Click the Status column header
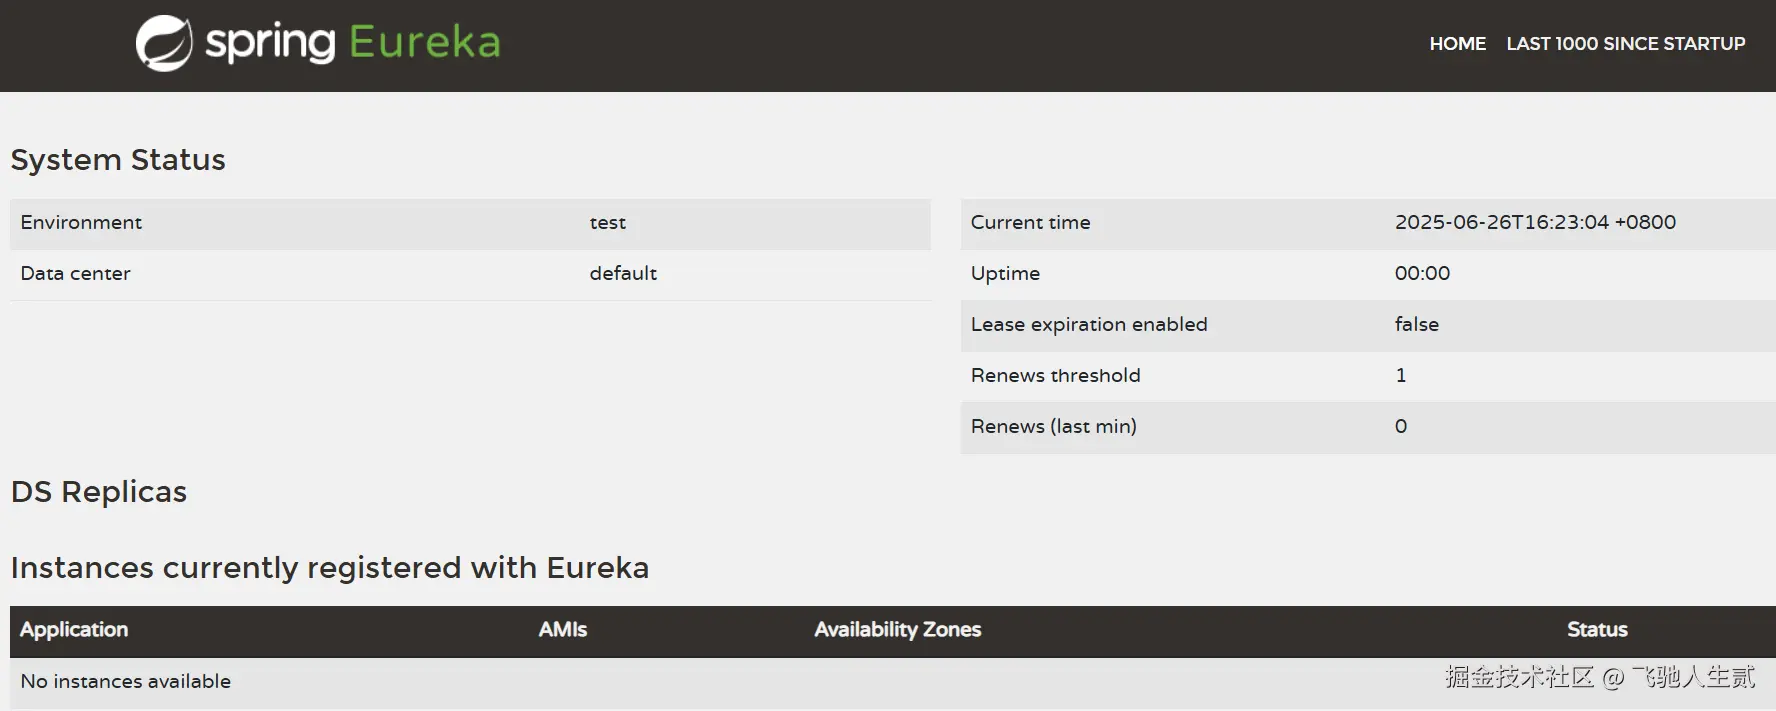This screenshot has height=711, width=1776. coord(1597,630)
